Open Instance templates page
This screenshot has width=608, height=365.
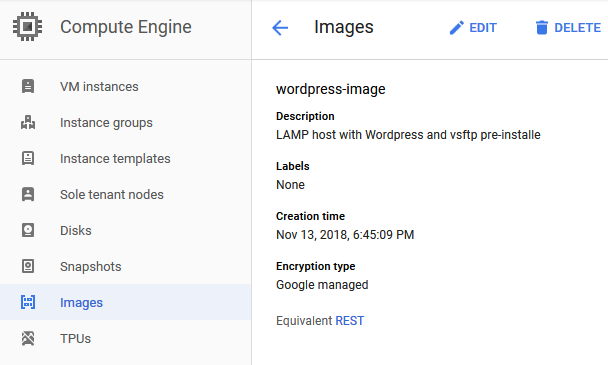click(x=126, y=159)
